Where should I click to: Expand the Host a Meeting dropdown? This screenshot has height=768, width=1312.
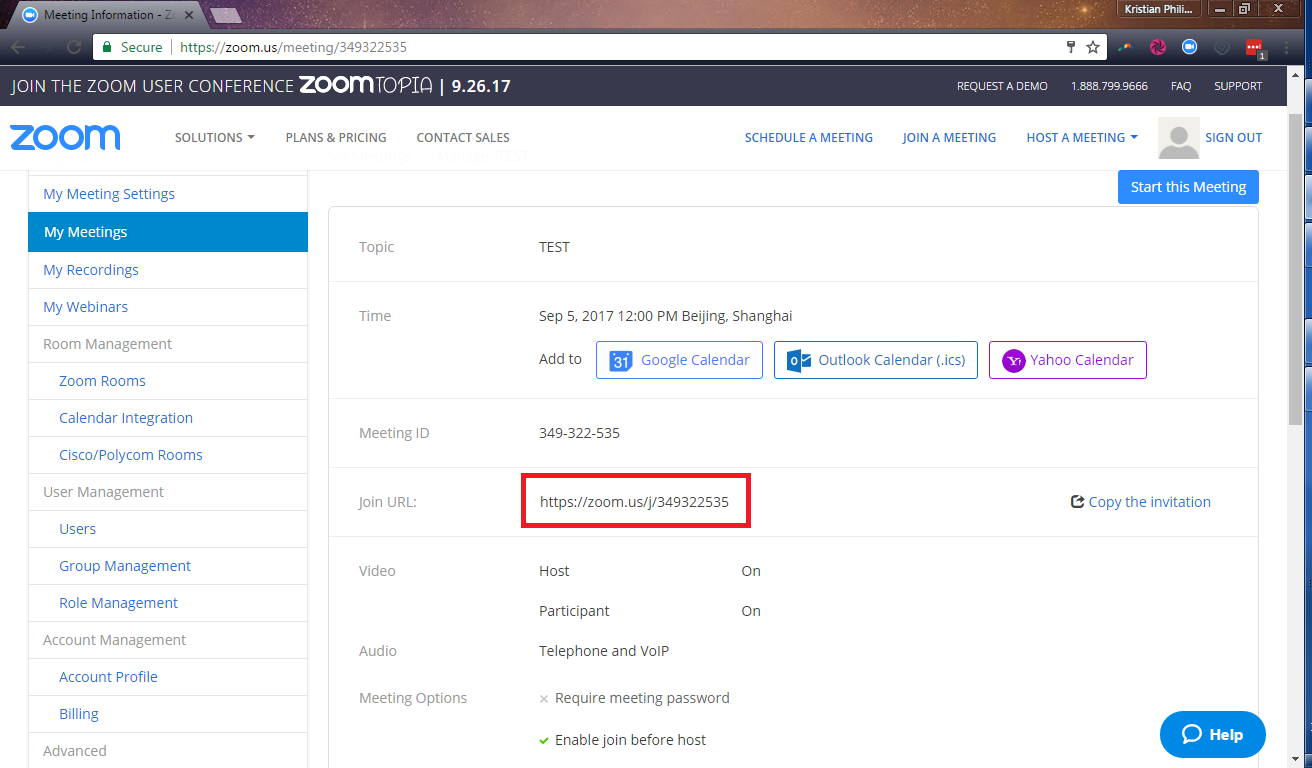[x=1082, y=138]
